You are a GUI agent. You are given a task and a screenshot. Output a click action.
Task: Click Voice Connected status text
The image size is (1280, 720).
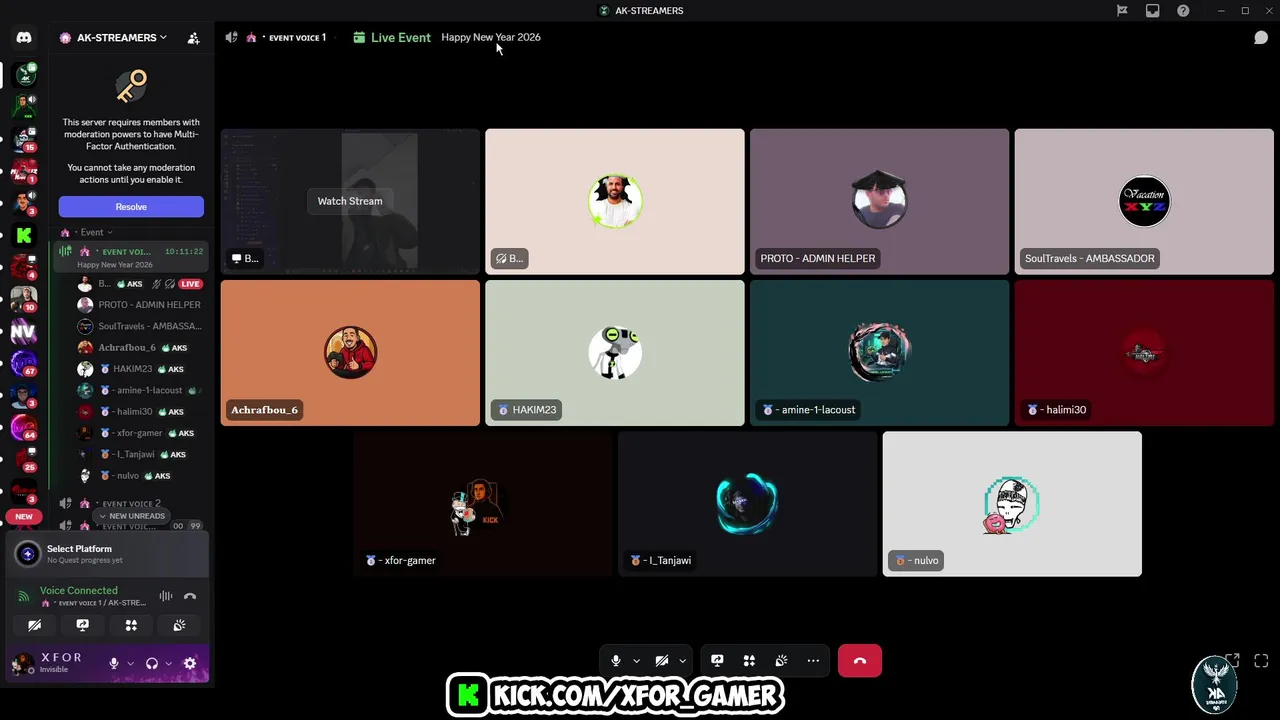[79, 591]
